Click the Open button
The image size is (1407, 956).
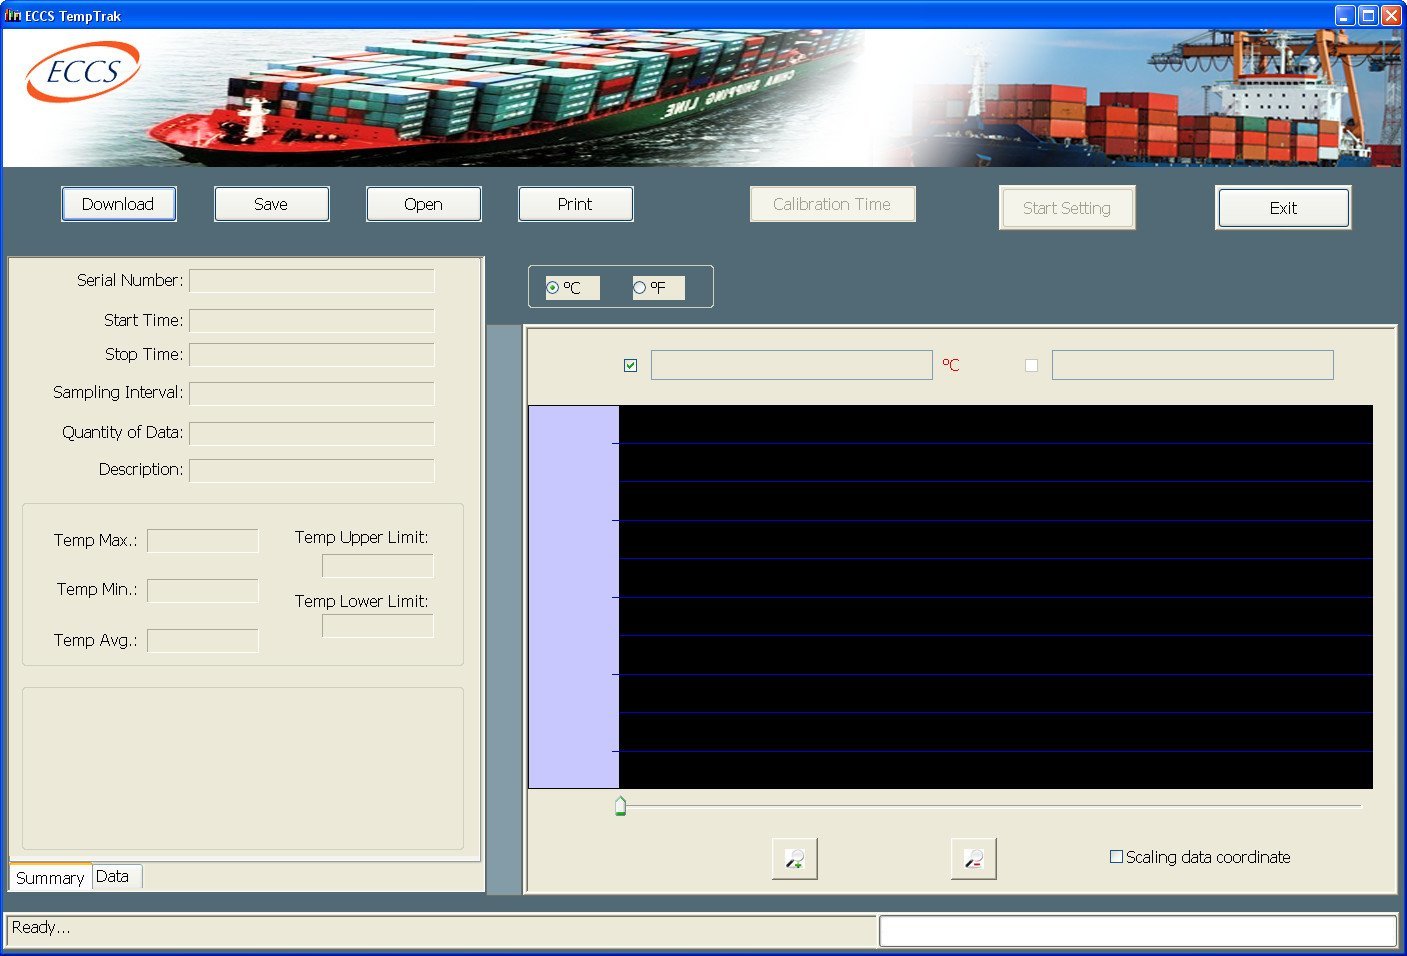[x=423, y=204]
